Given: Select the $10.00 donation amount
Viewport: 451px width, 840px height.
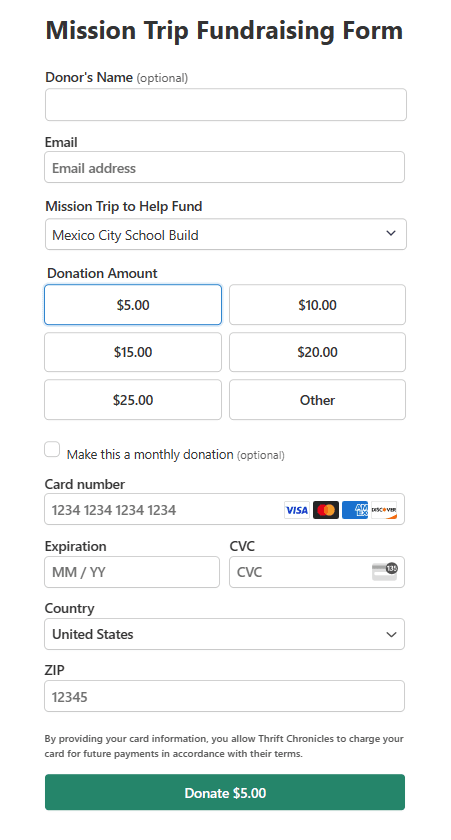Looking at the screenshot, I should [317, 305].
